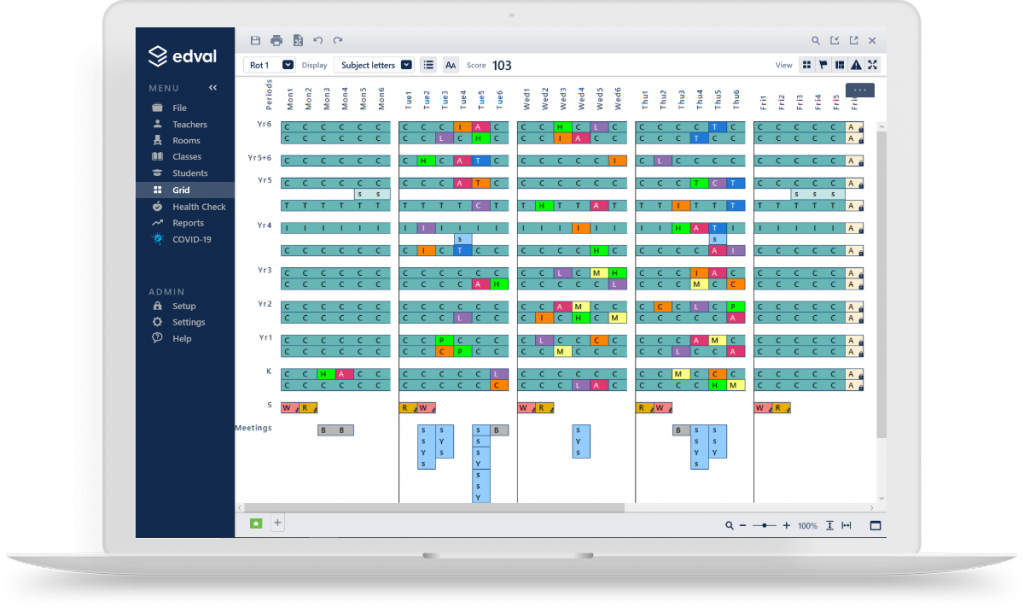Redo the last change
The image size is (1024, 608).
[338, 40]
